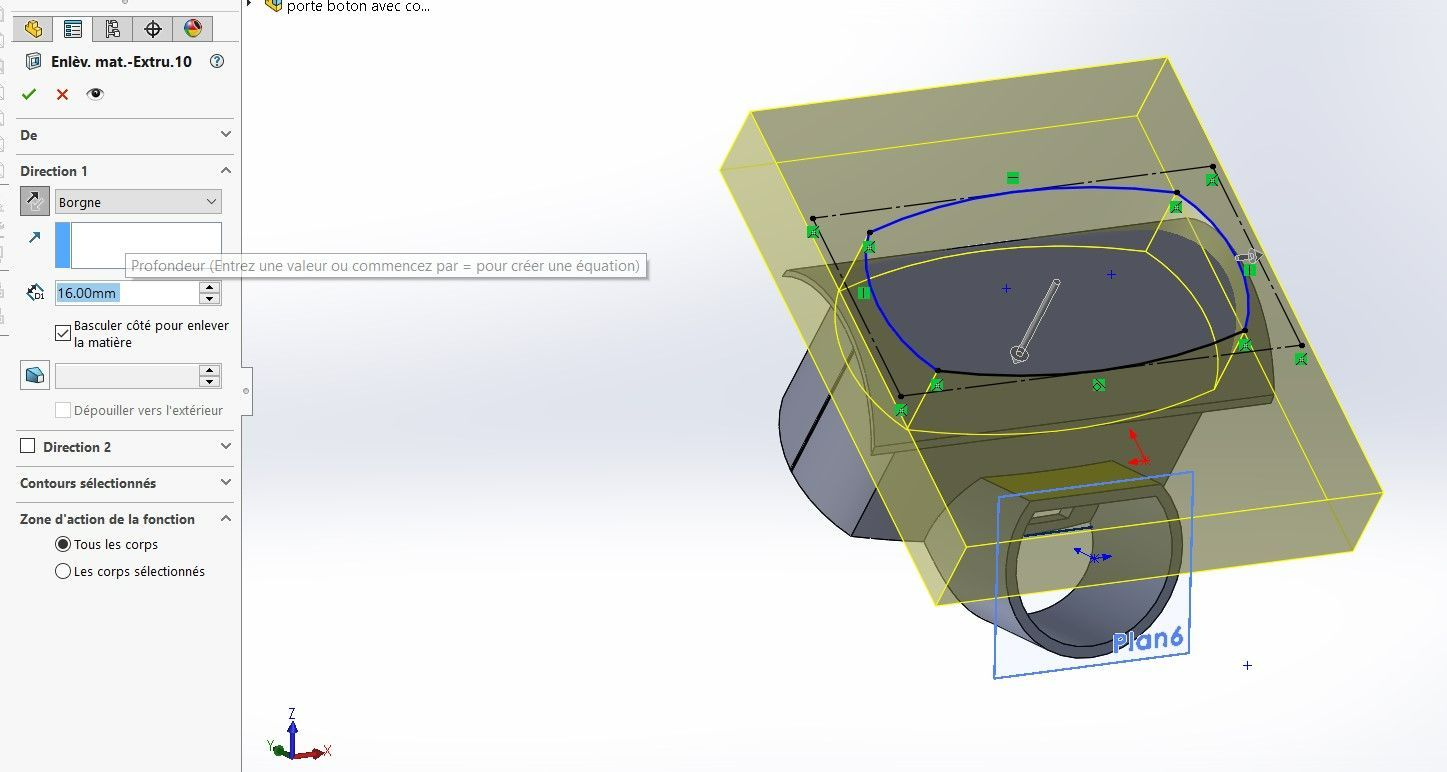Switch to the PropertyManager tab

tap(72, 29)
